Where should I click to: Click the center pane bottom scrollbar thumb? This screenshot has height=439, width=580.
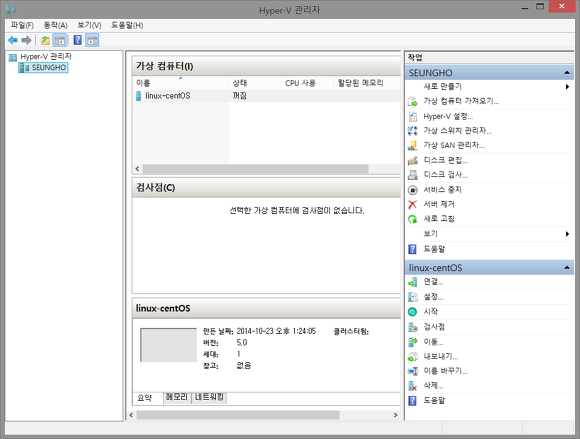click(238, 415)
